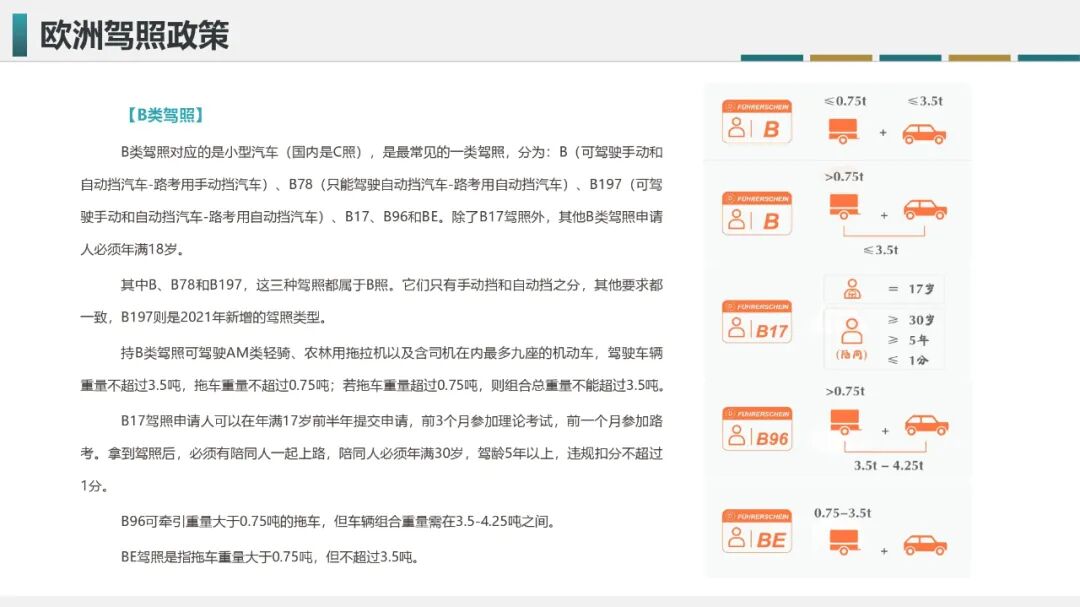Click the accompanying person icon above (陪同)
The width and height of the screenshot is (1080, 607).
click(852, 331)
